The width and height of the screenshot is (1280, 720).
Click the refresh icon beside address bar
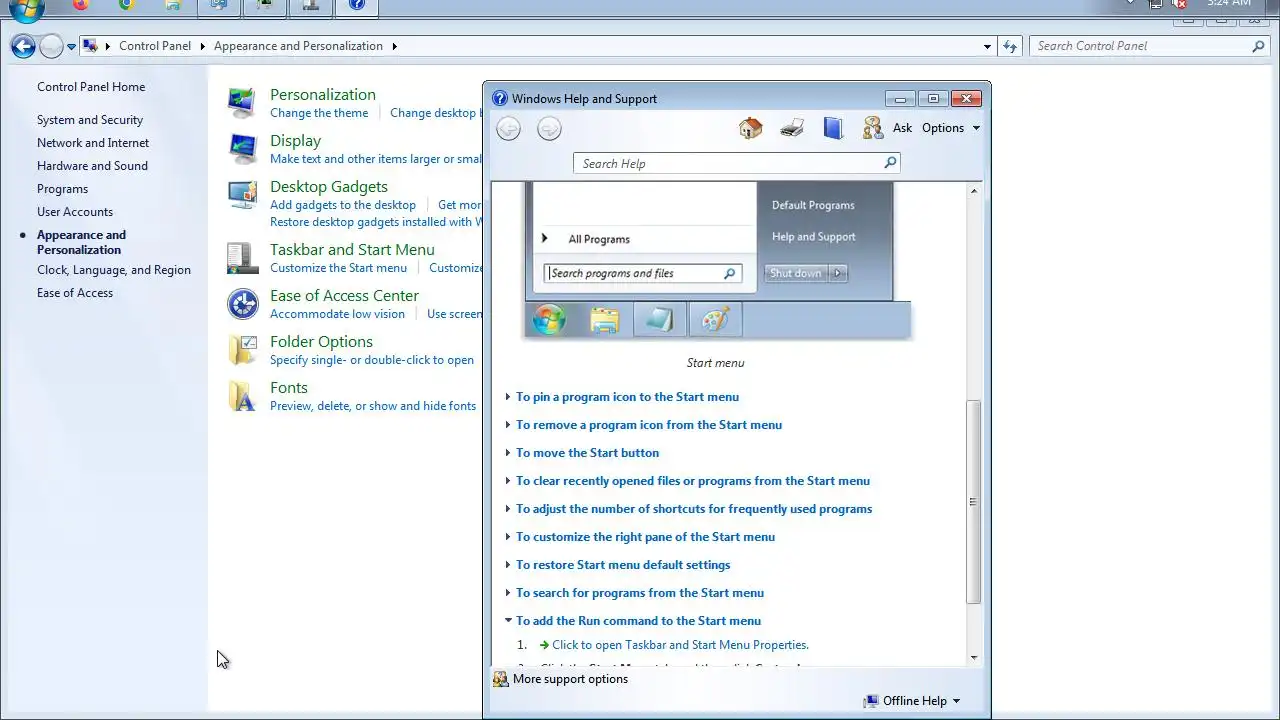pyautogui.click(x=1010, y=46)
